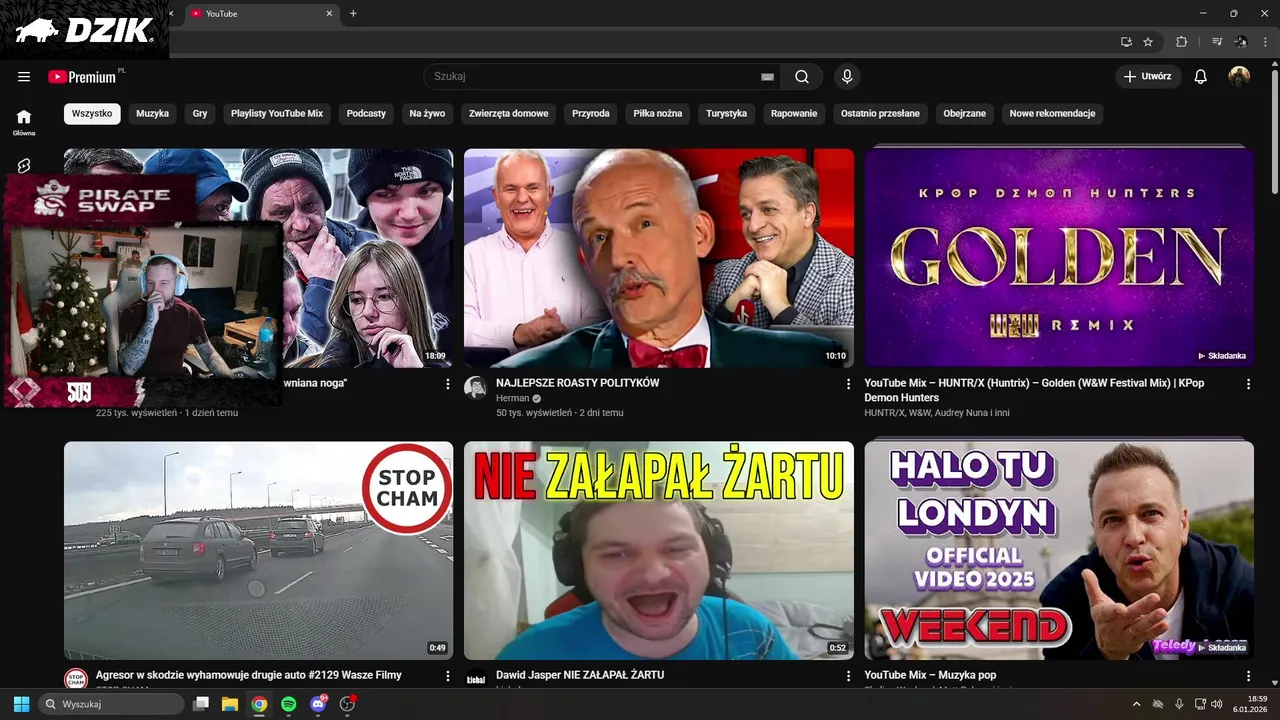Open the STOP CHAM dashcam thumbnail
Viewport: 1280px width, 720px height.
click(x=258, y=550)
